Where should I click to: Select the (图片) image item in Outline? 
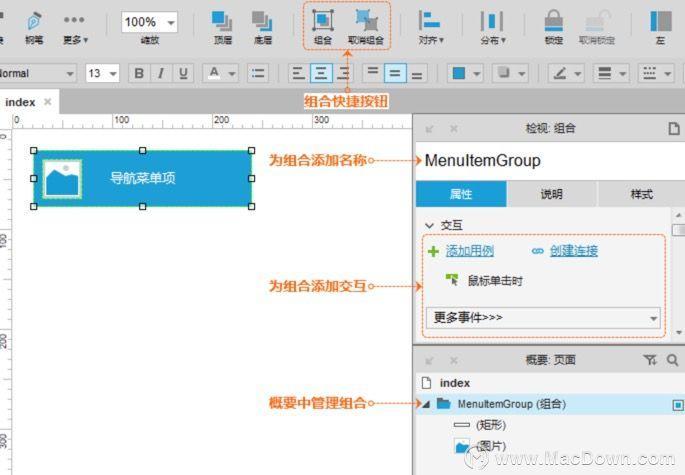(x=491, y=446)
